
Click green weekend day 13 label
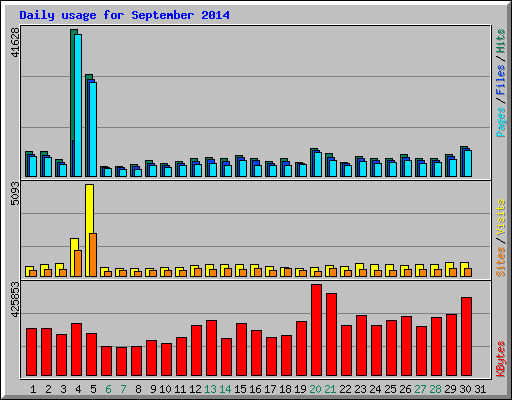(x=210, y=389)
